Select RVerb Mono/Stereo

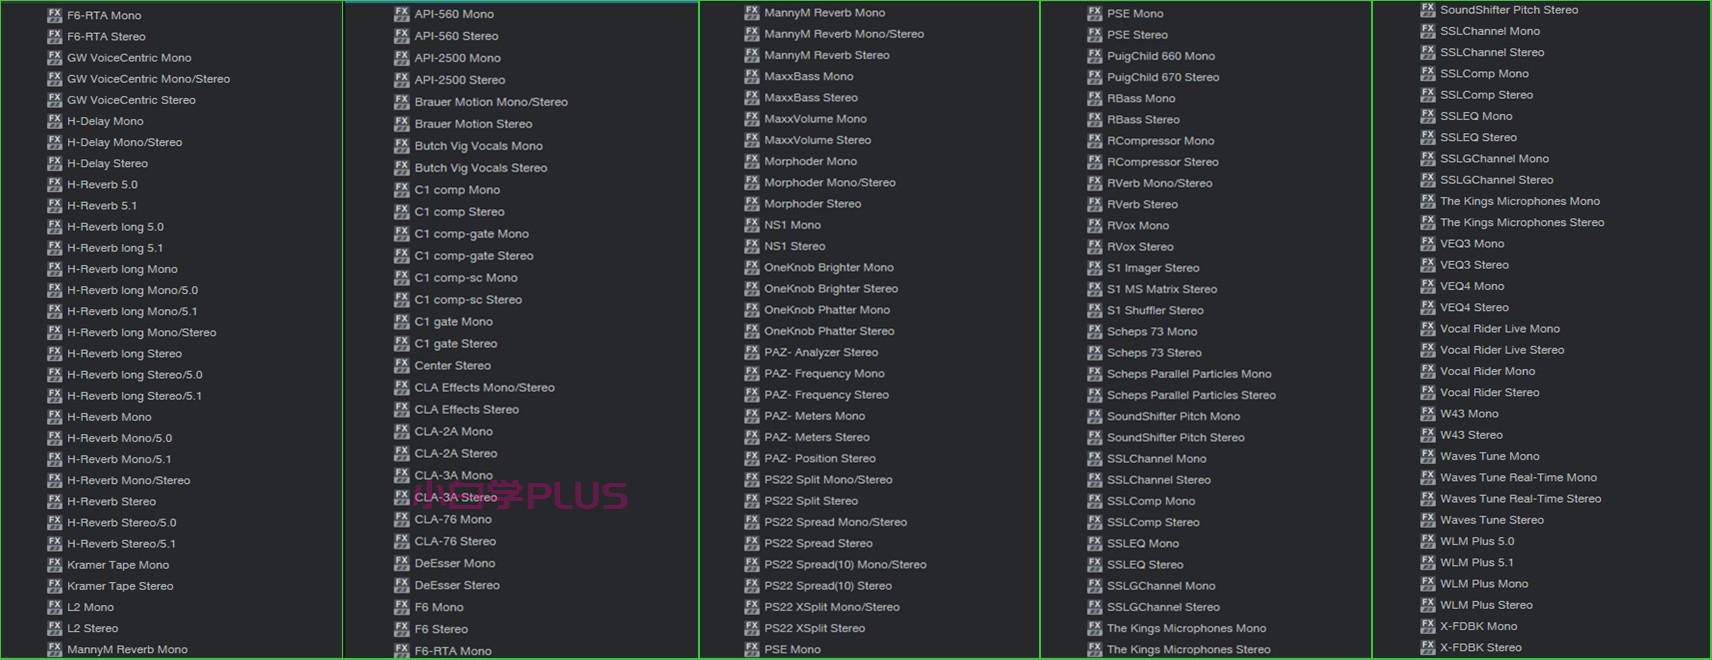point(1159,183)
